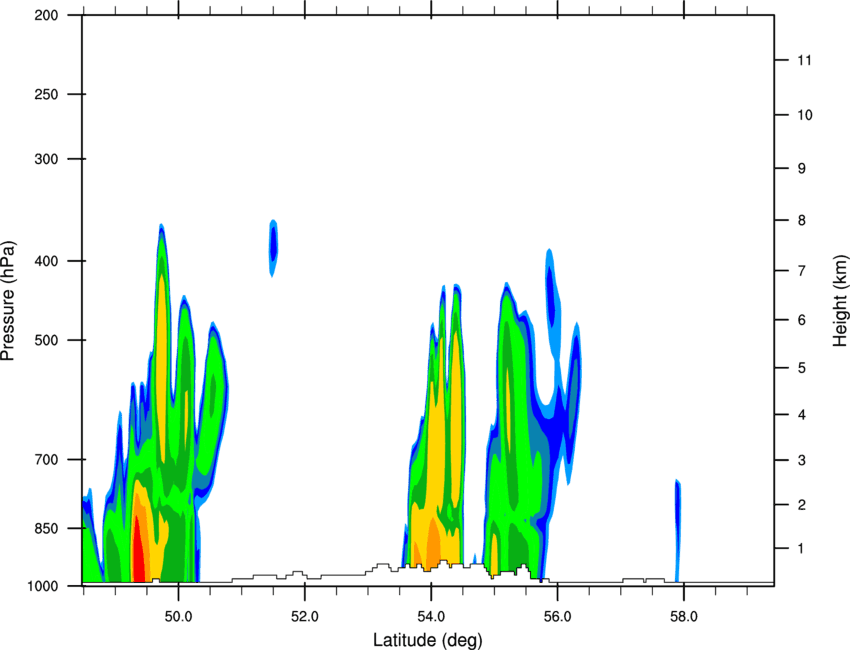The height and width of the screenshot is (650, 850).
Task: Click the 4 km height label
Action: point(802,415)
